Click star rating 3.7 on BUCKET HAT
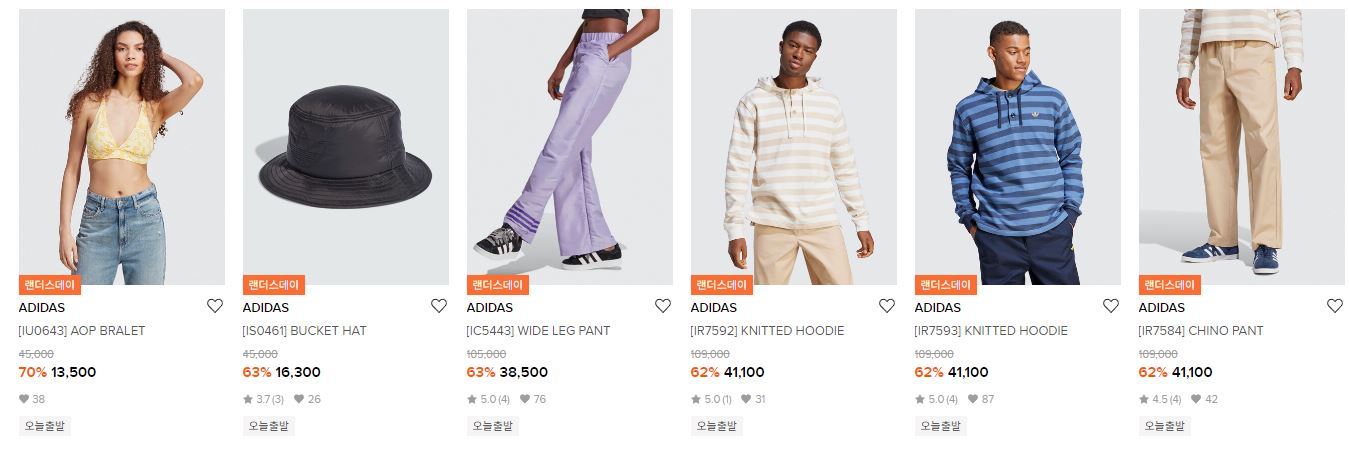Image resolution: width=1349 pixels, height=461 pixels. click(x=264, y=399)
